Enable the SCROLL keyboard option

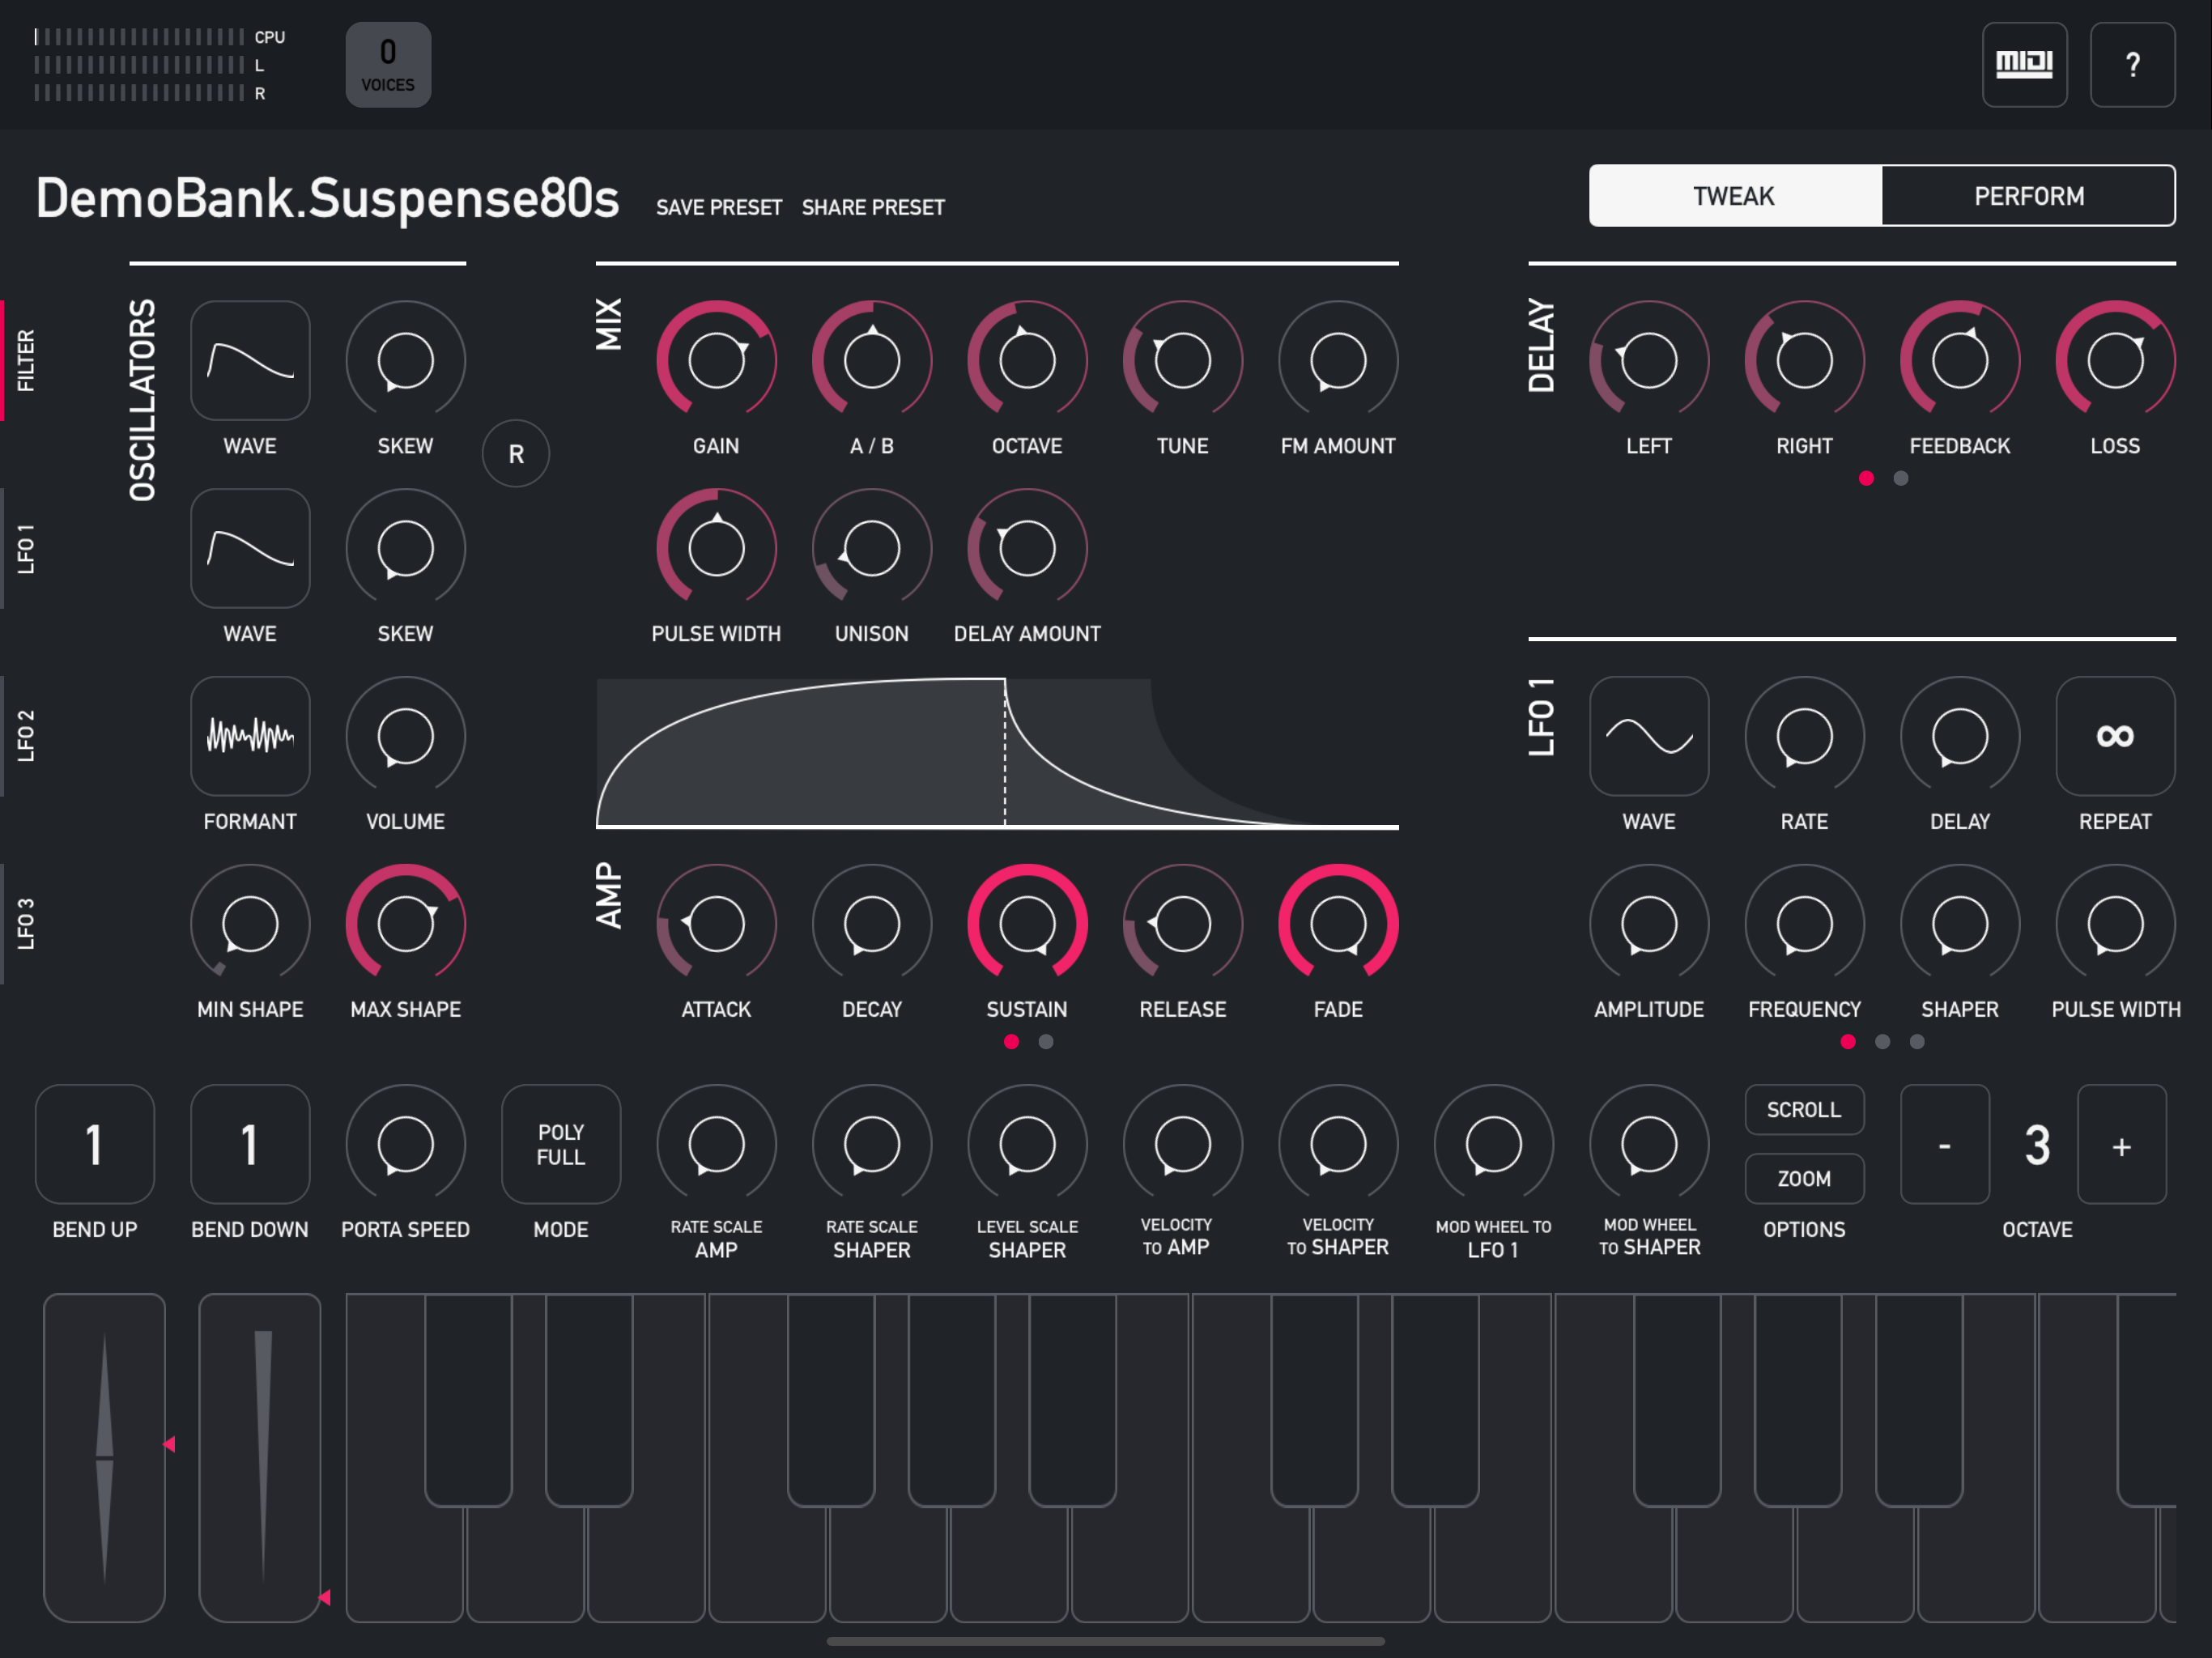(x=1803, y=1109)
